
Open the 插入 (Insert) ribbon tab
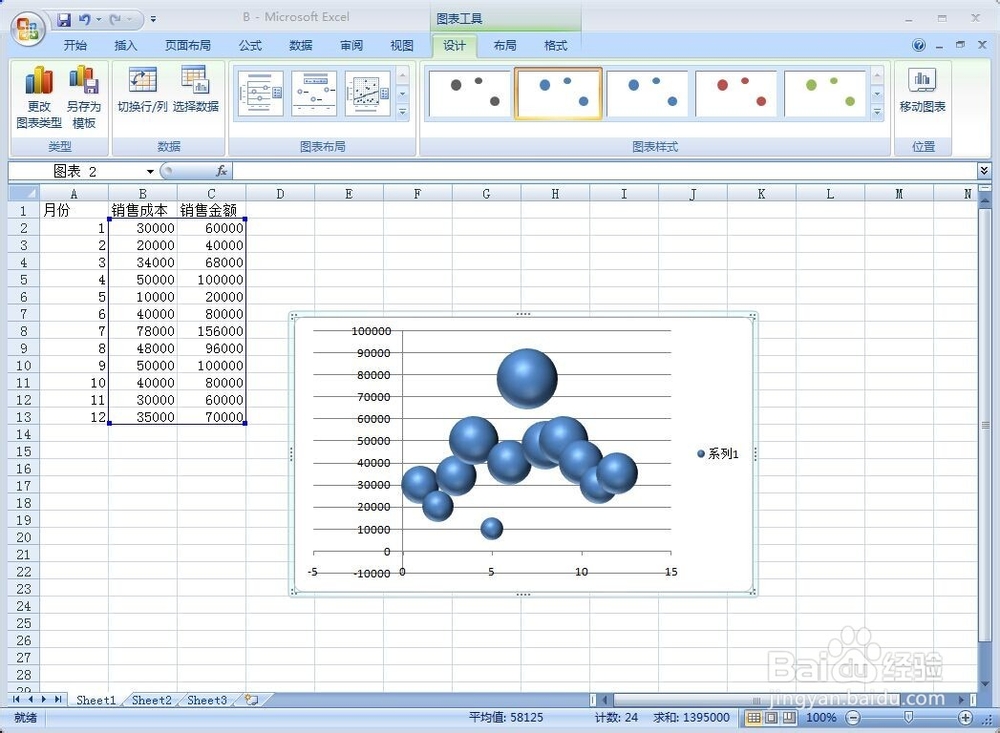click(125, 45)
